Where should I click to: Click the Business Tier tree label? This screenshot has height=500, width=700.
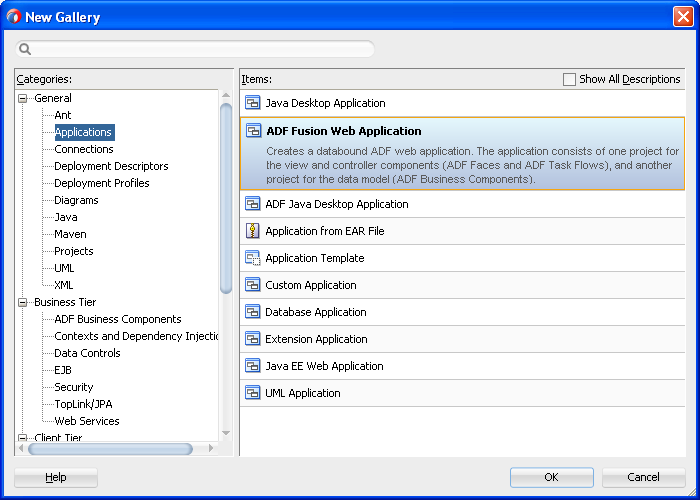point(65,302)
